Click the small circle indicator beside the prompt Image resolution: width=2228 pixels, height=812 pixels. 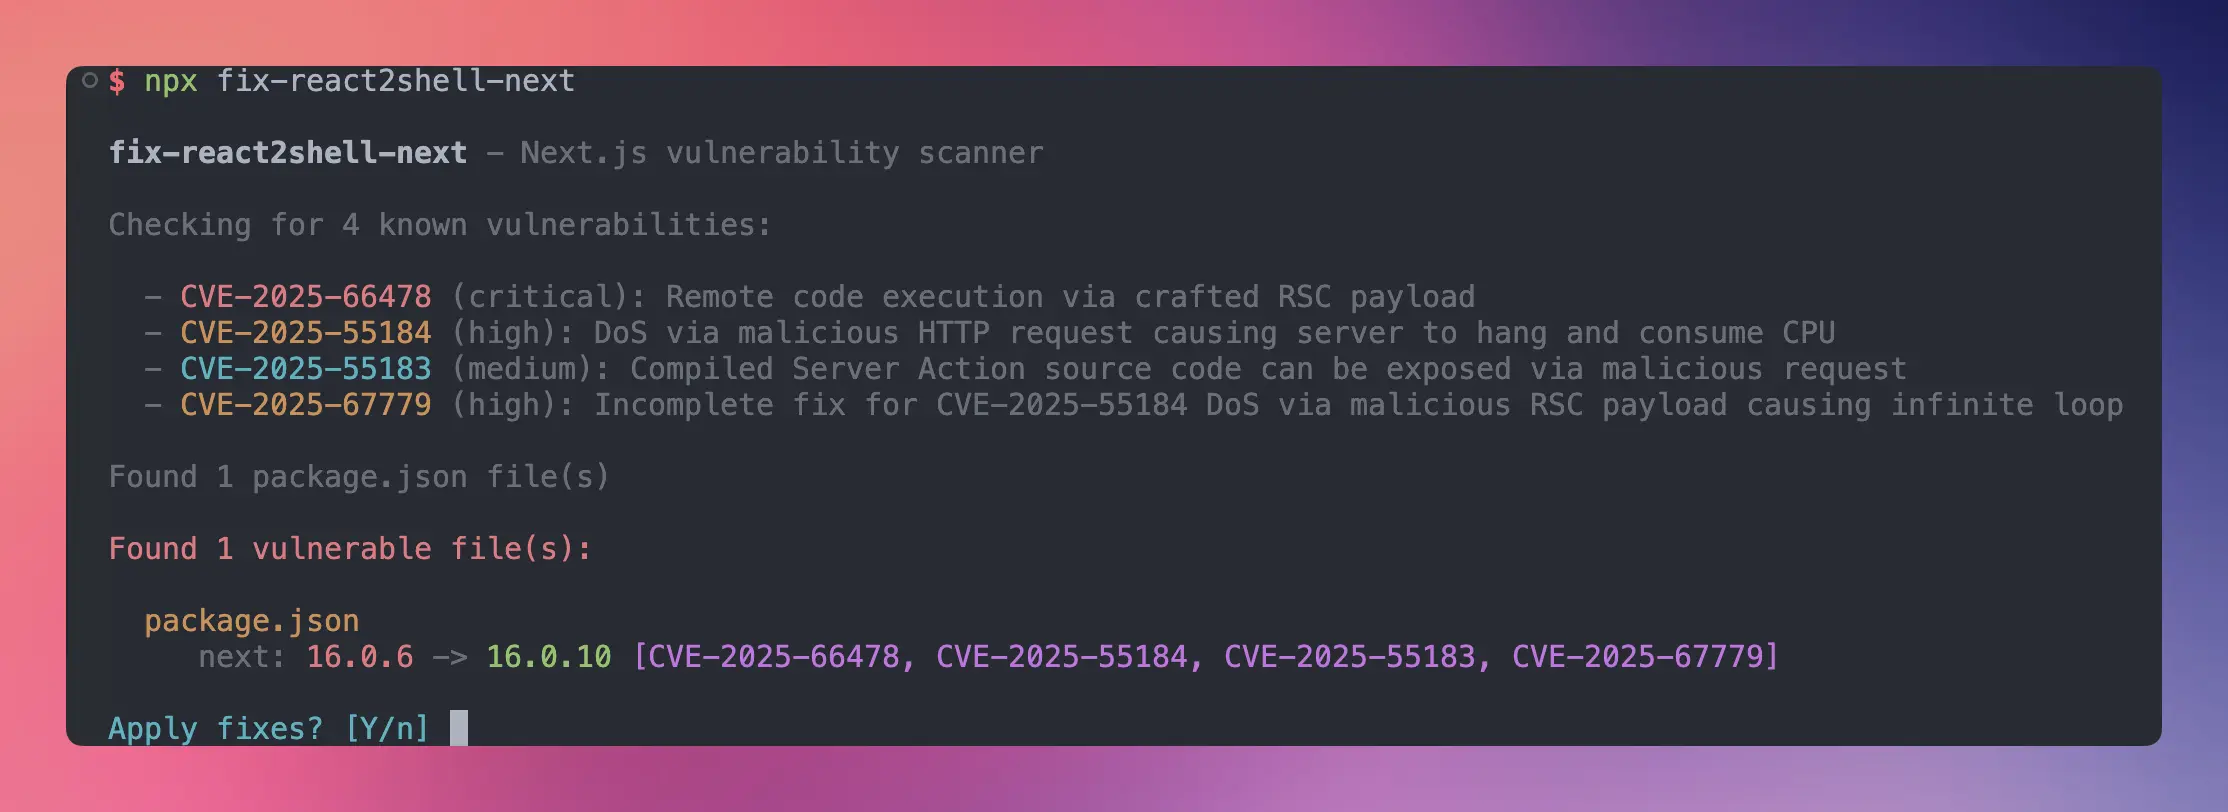coord(90,80)
